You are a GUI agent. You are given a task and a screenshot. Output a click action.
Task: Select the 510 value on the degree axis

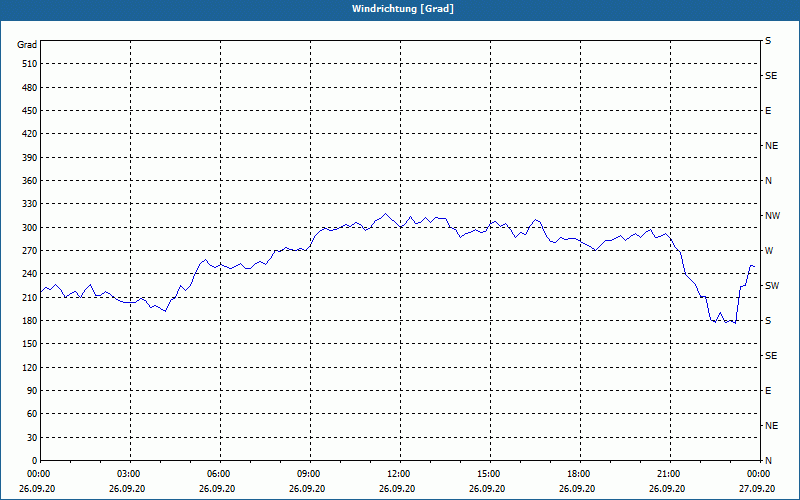[x=30, y=64]
